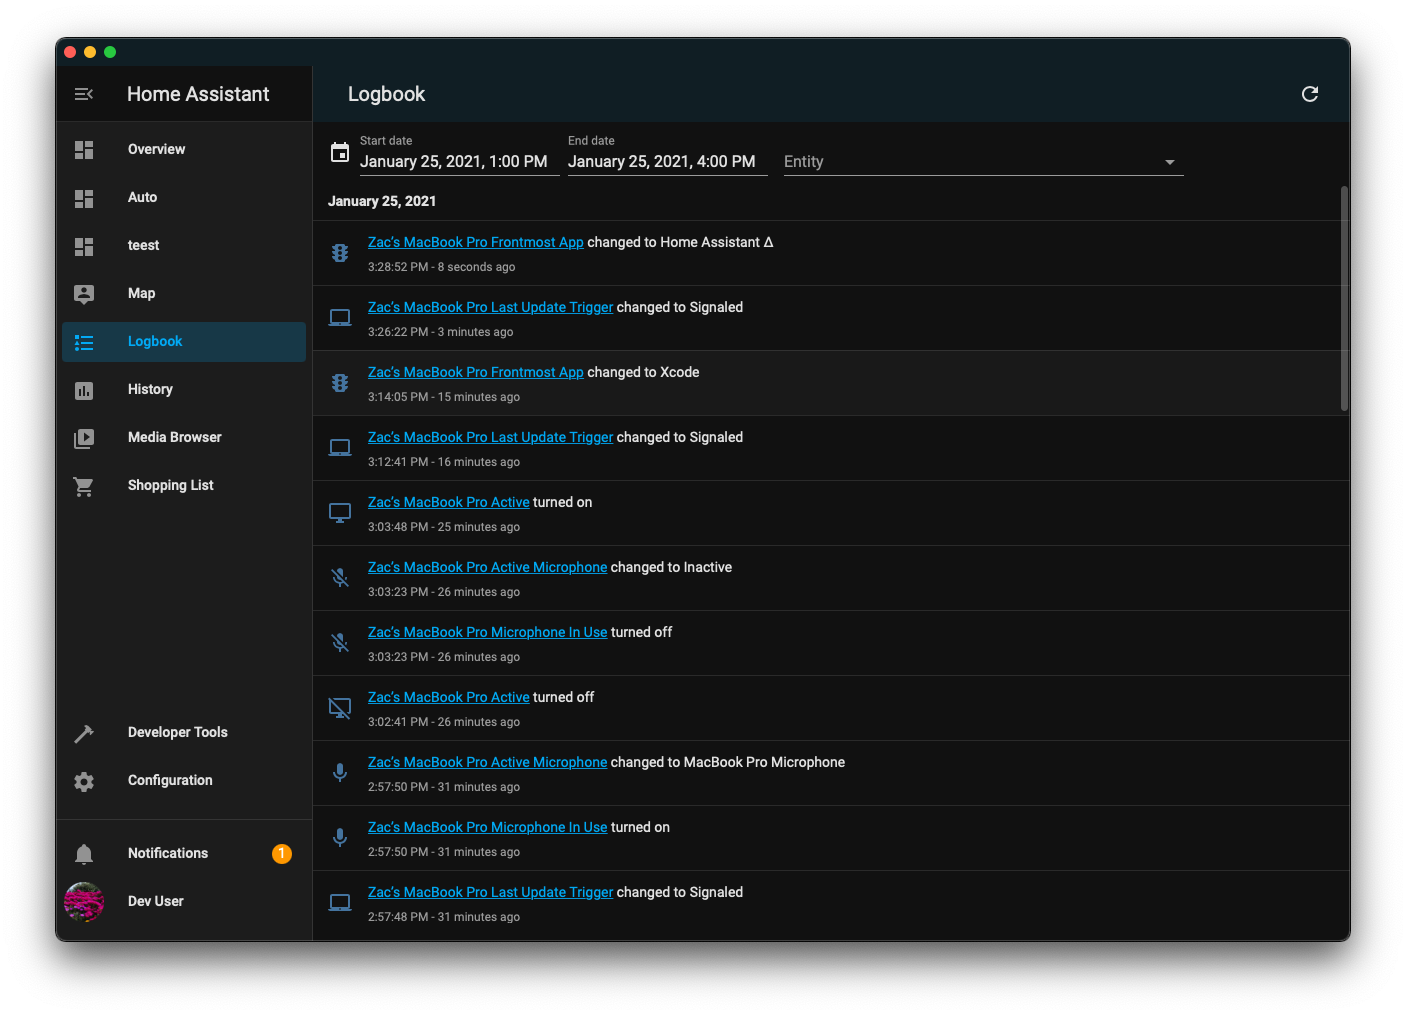Collapse the sidebar with the menu icon
Screen dimensions: 1406x1015
(x=84, y=94)
